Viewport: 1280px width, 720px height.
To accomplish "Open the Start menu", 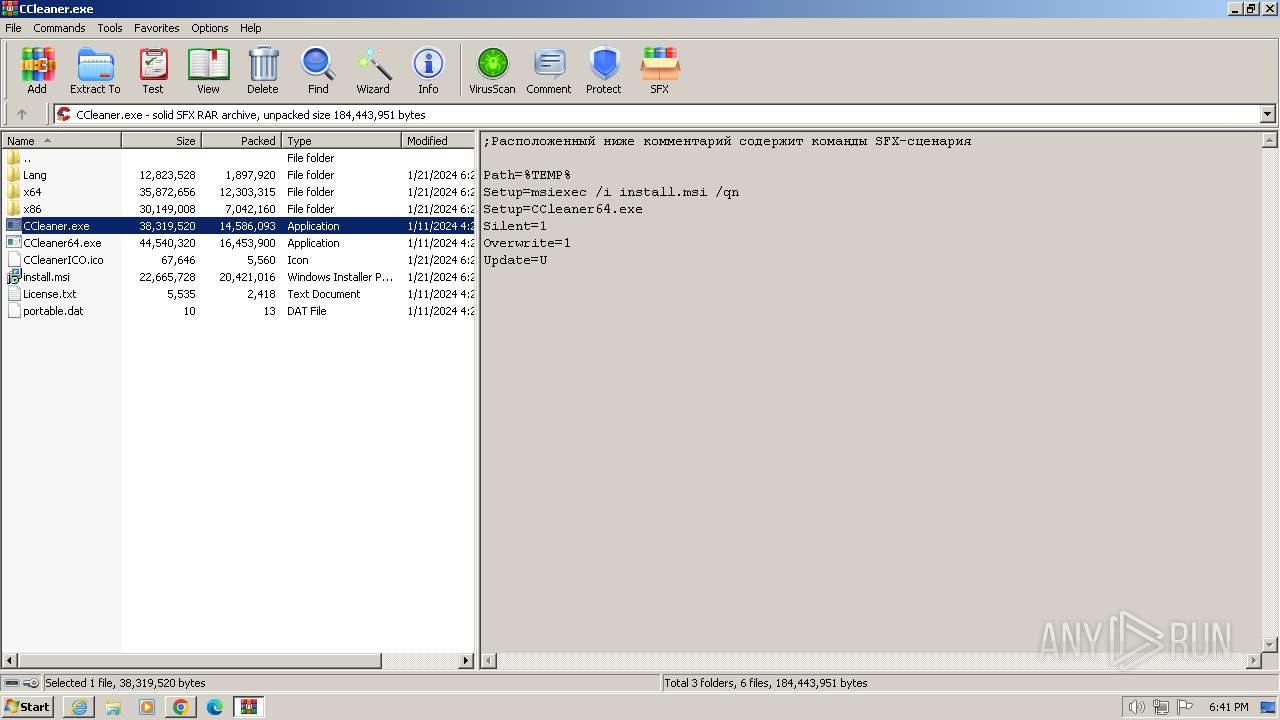I will coord(27,707).
